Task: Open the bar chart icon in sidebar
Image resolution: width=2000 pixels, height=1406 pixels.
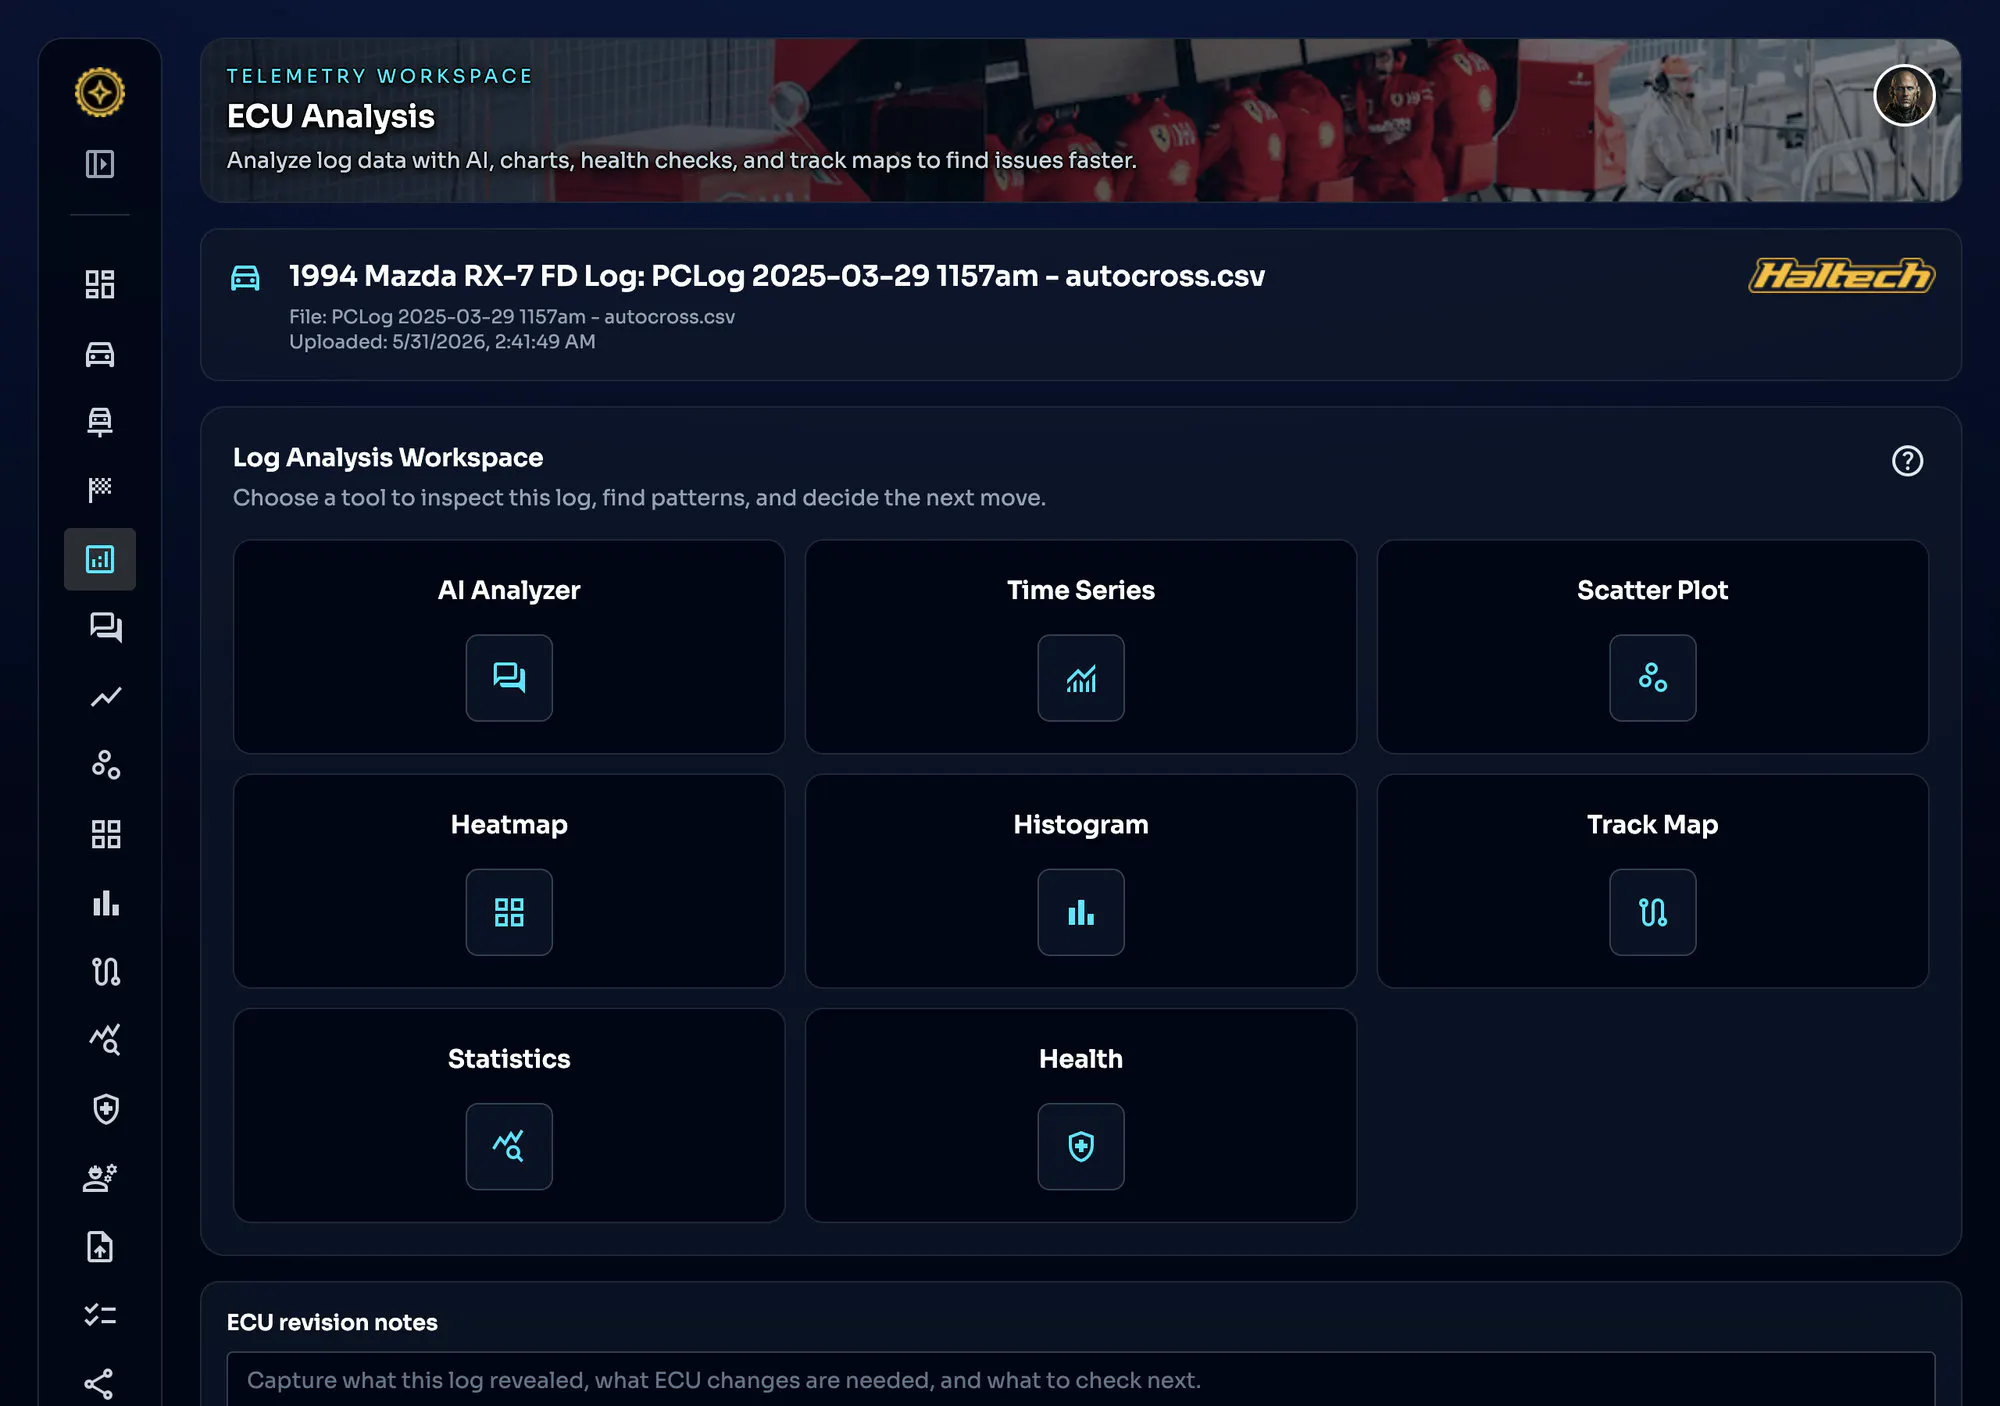Action: pos(106,903)
